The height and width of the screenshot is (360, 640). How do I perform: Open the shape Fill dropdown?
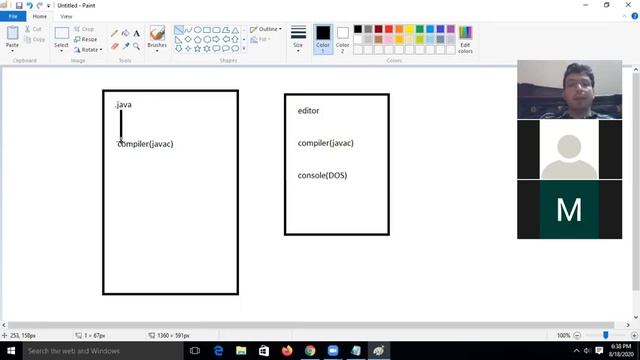click(260, 39)
